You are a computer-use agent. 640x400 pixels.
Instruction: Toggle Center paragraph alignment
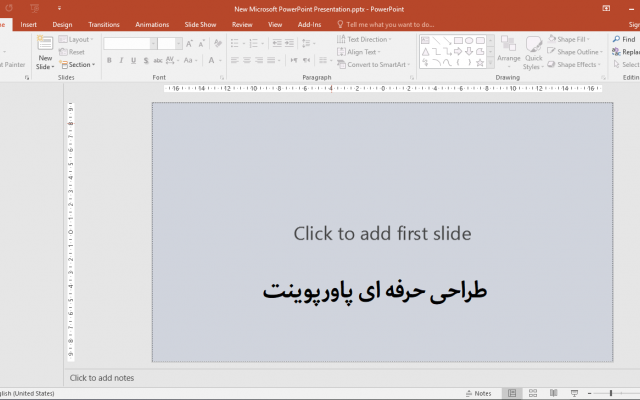point(247,60)
